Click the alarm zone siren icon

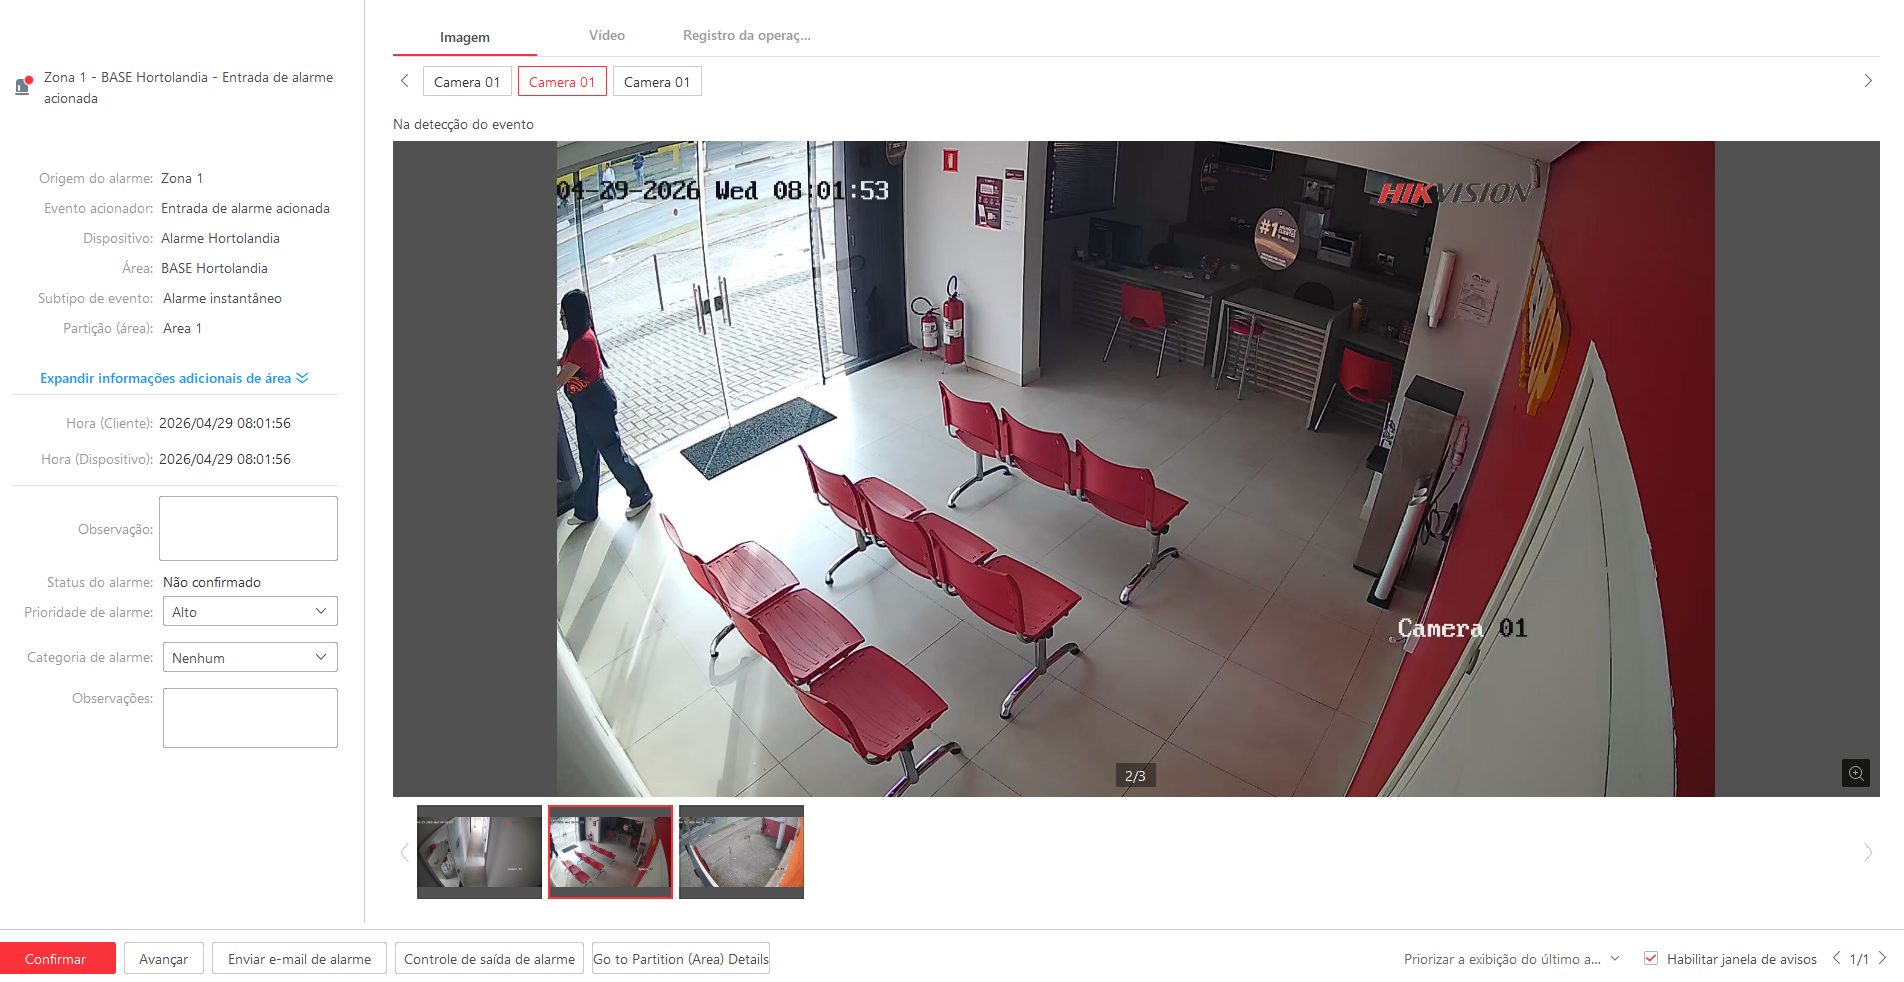(x=23, y=86)
